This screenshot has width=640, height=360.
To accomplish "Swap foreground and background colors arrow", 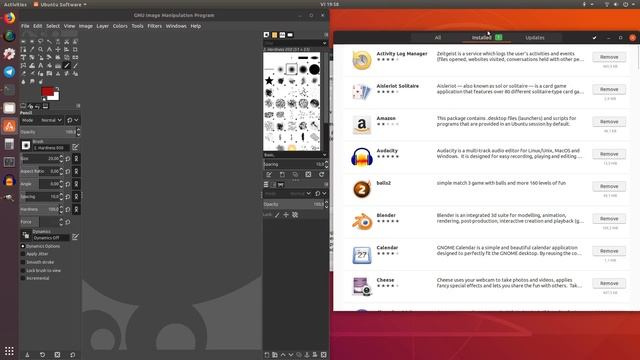I will tap(58, 88).
